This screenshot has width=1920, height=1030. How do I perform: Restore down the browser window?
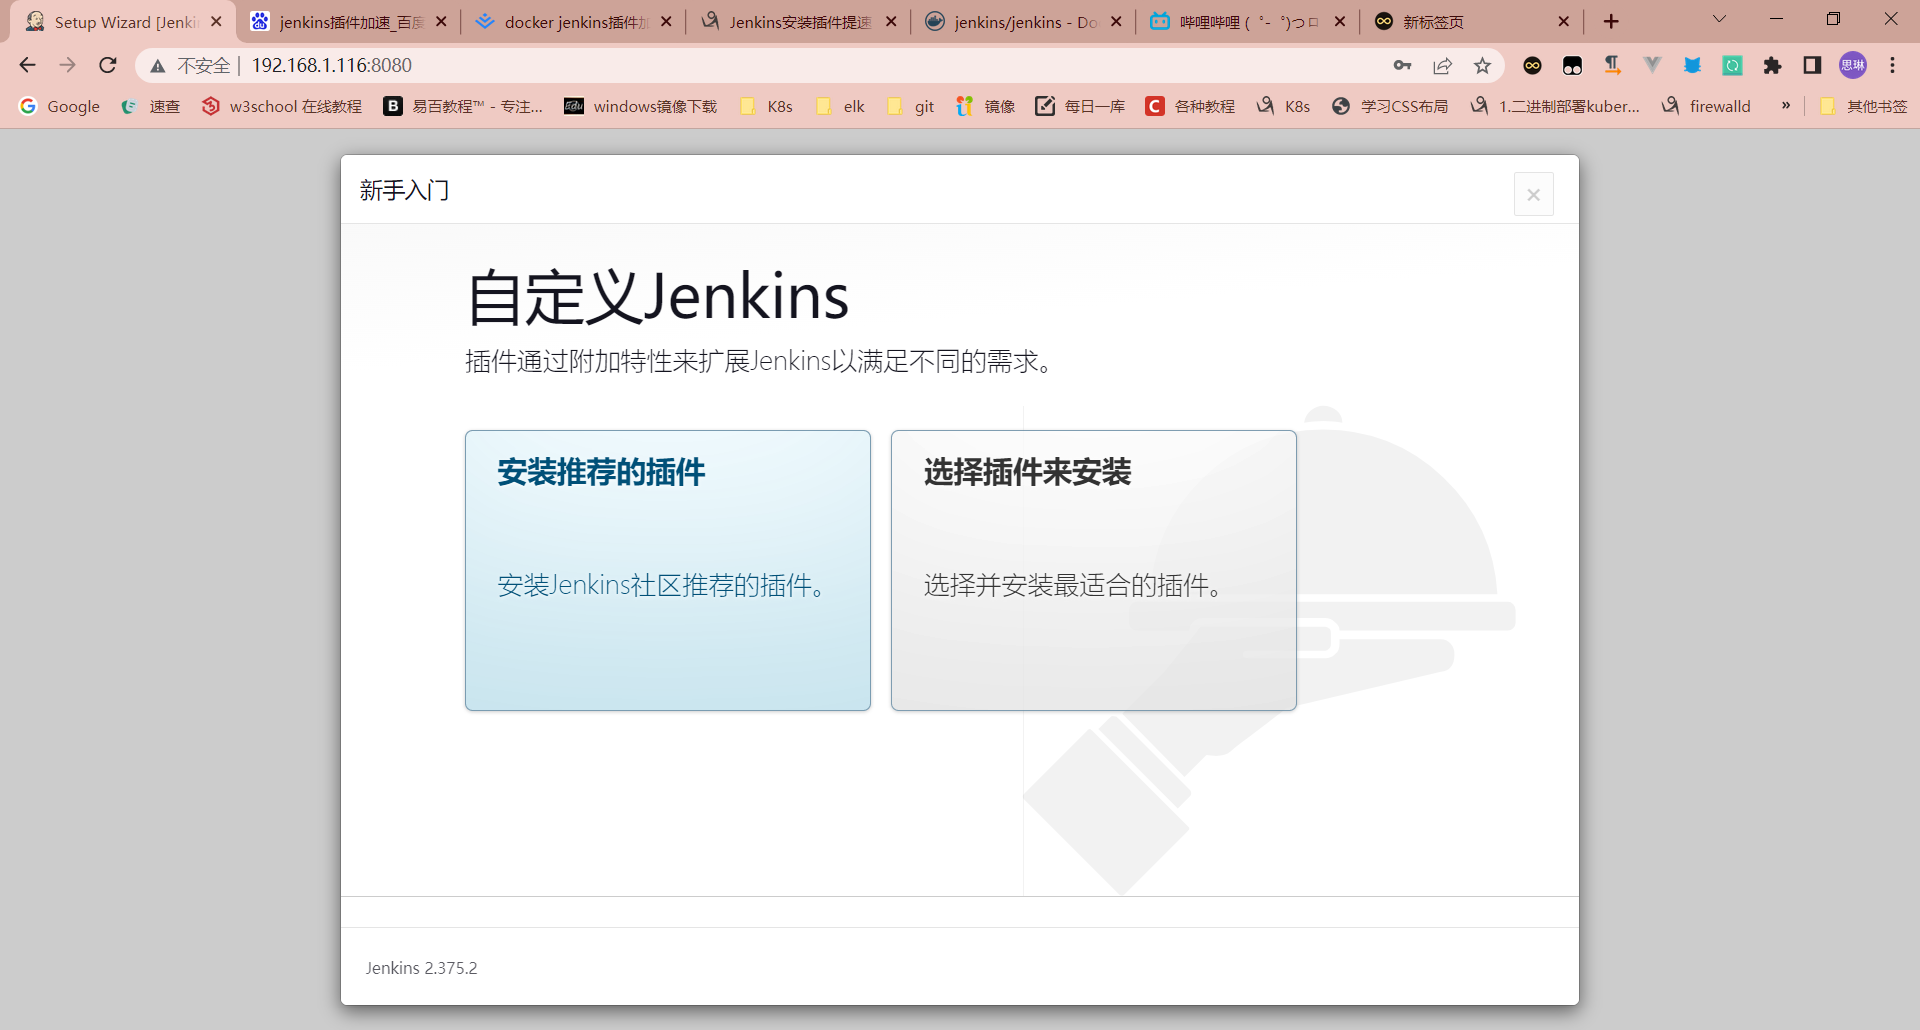(x=1833, y=19)
